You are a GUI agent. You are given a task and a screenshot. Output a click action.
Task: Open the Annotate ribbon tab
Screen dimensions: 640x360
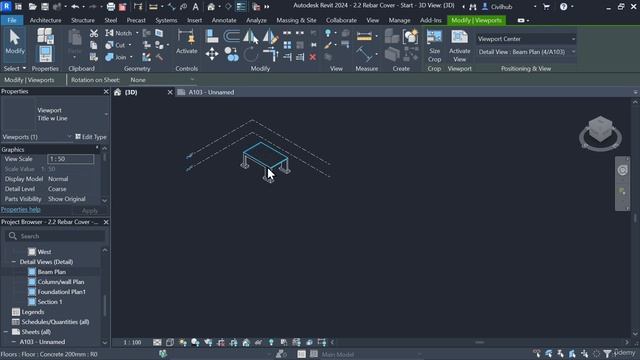[x=224, y=20]
